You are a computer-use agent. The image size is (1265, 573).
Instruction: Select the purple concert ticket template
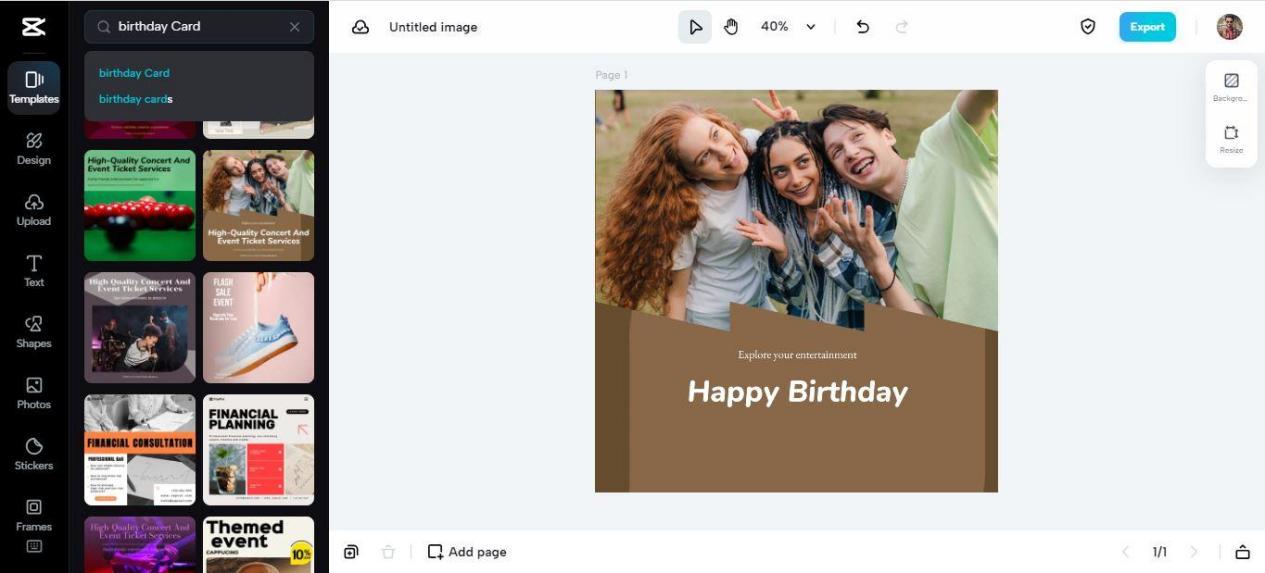click(140, 544)
